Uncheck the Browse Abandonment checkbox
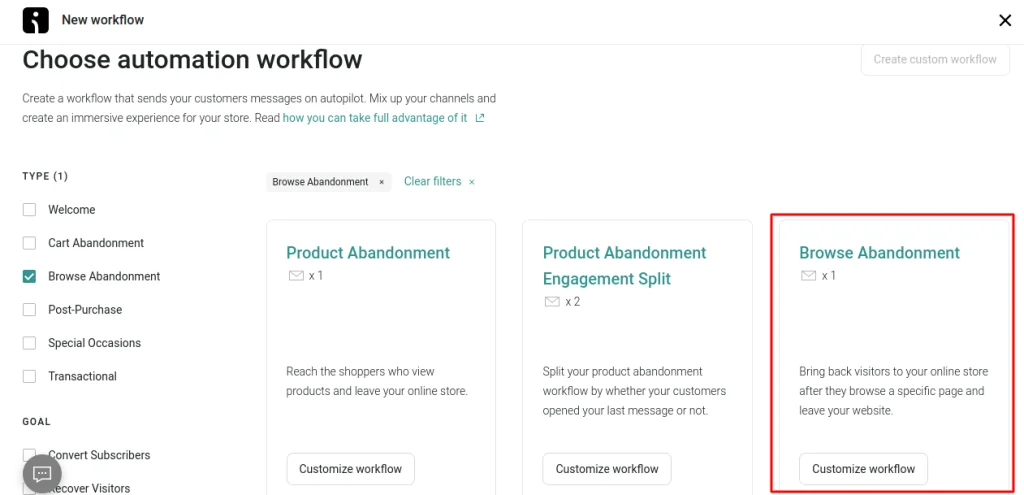Image resolution: width=1024 pixels, height=495 pixels. coord(29,277)
